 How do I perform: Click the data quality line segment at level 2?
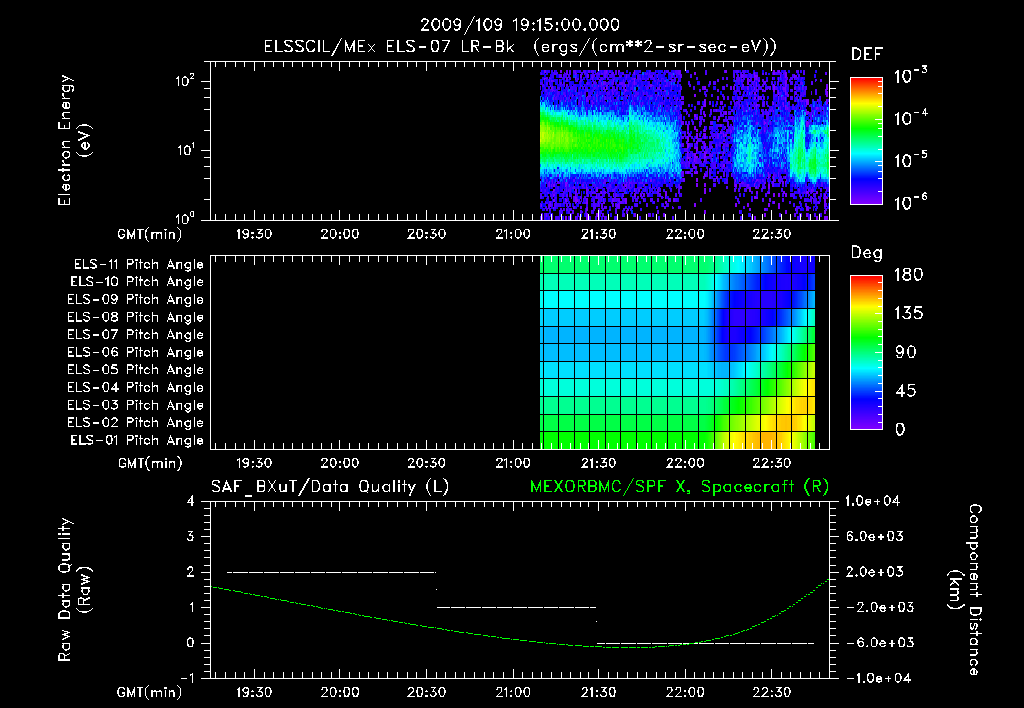click(331, 572)
